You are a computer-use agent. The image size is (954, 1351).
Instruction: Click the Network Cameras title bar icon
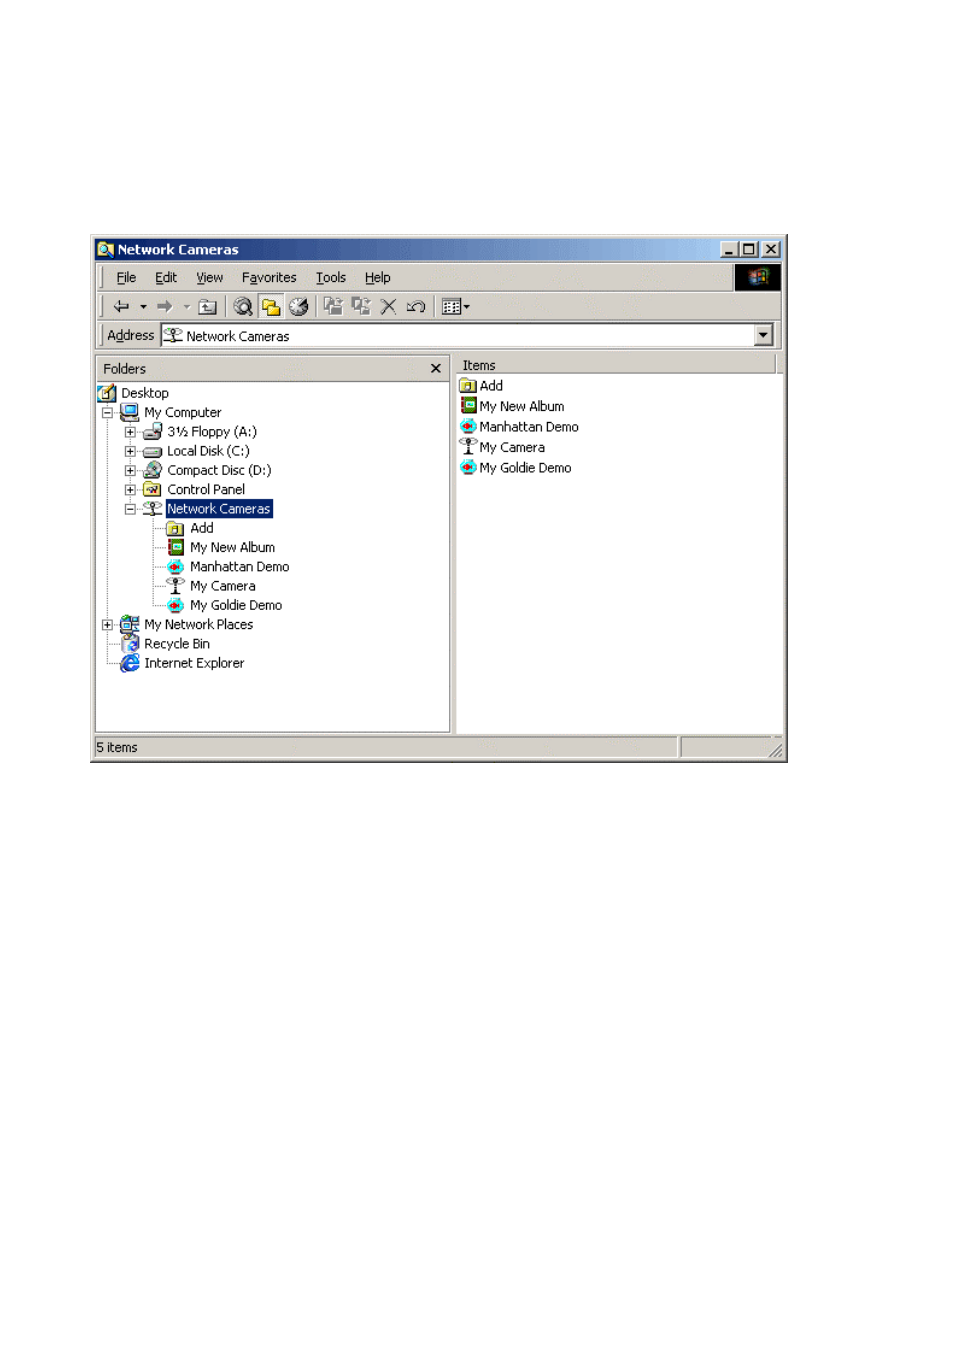[105, 250]
